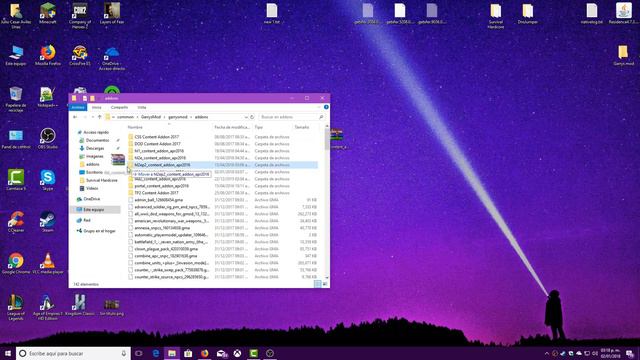Switch to the Compartir ribbon tab
The image size is (640, 360).
point(119,107)
